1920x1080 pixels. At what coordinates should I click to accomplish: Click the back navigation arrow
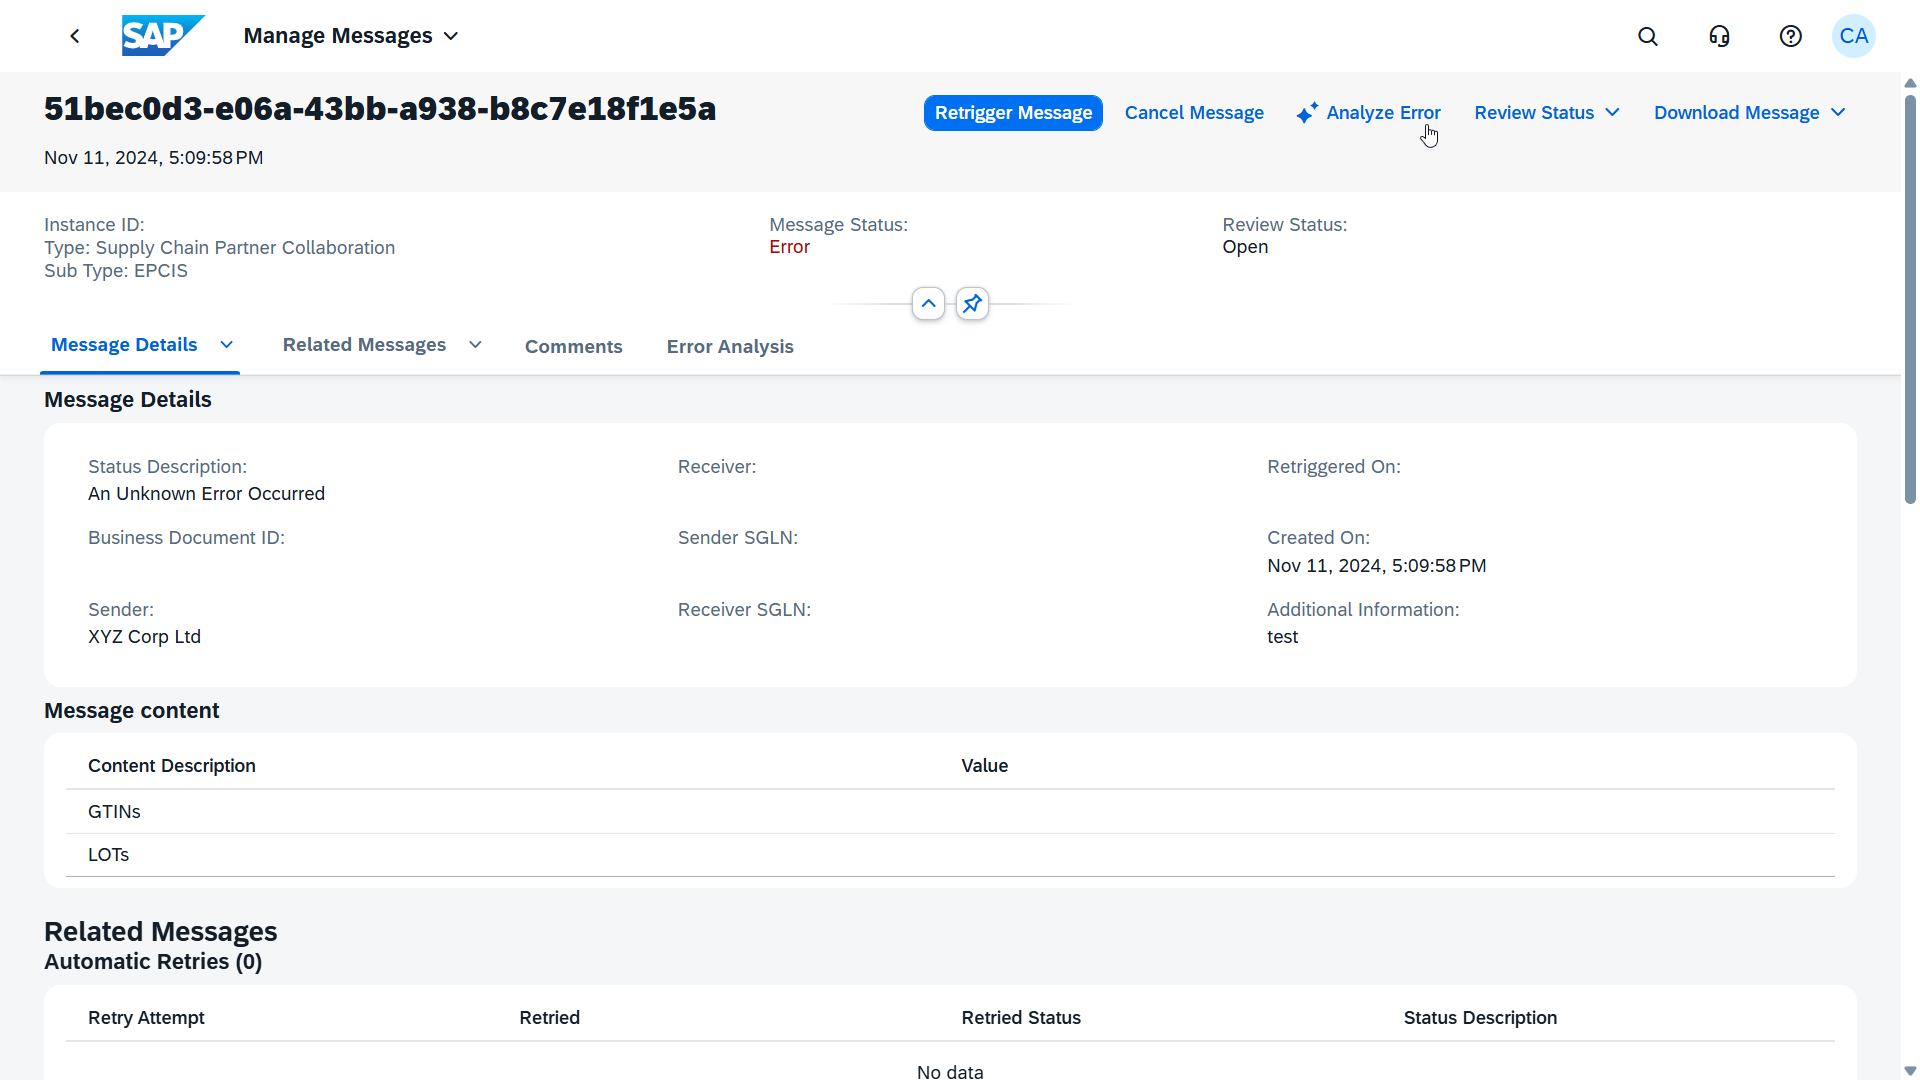[x=75, y=36]
